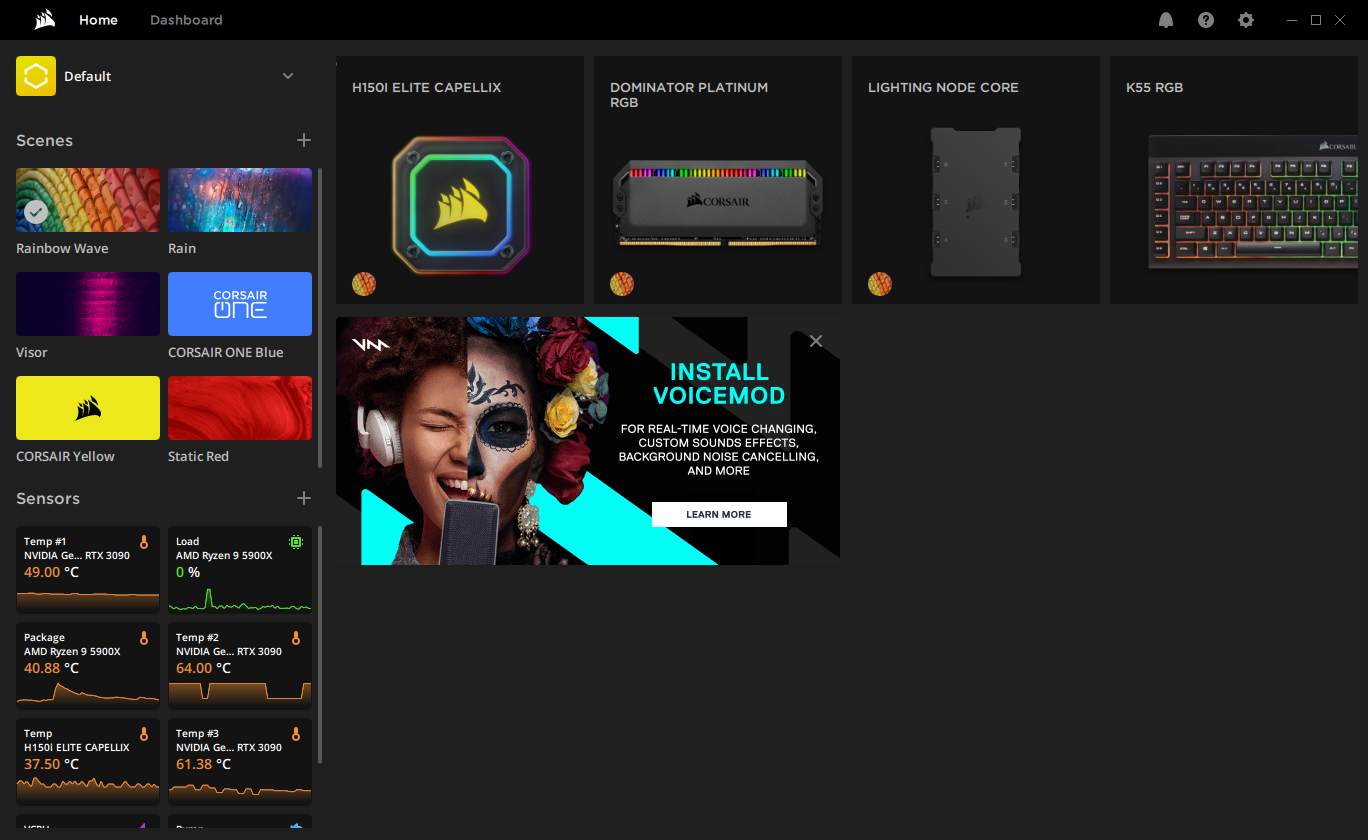Image resolution: width=1368 pixels, height=840 pixels.
Task: Open the H150i Elite Capellix device image
Action: (460, 204)
